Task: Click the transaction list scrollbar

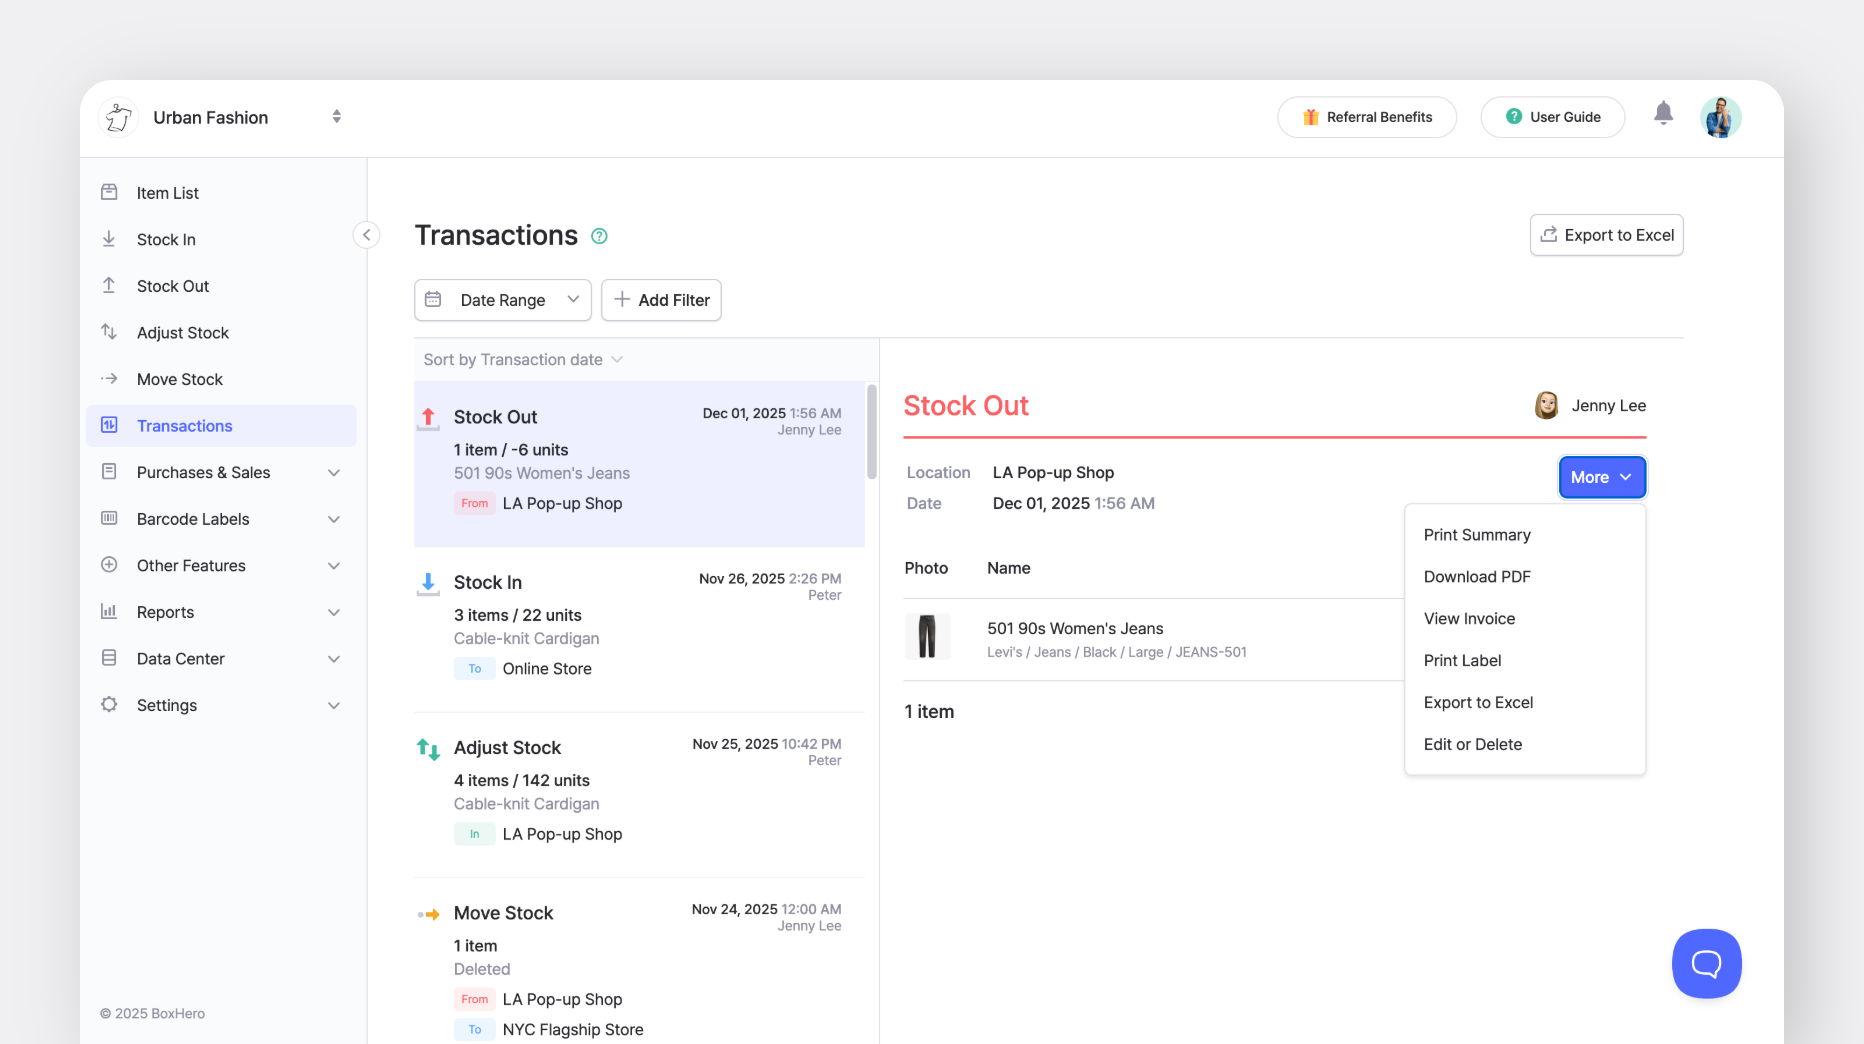Action: [871, 432]
